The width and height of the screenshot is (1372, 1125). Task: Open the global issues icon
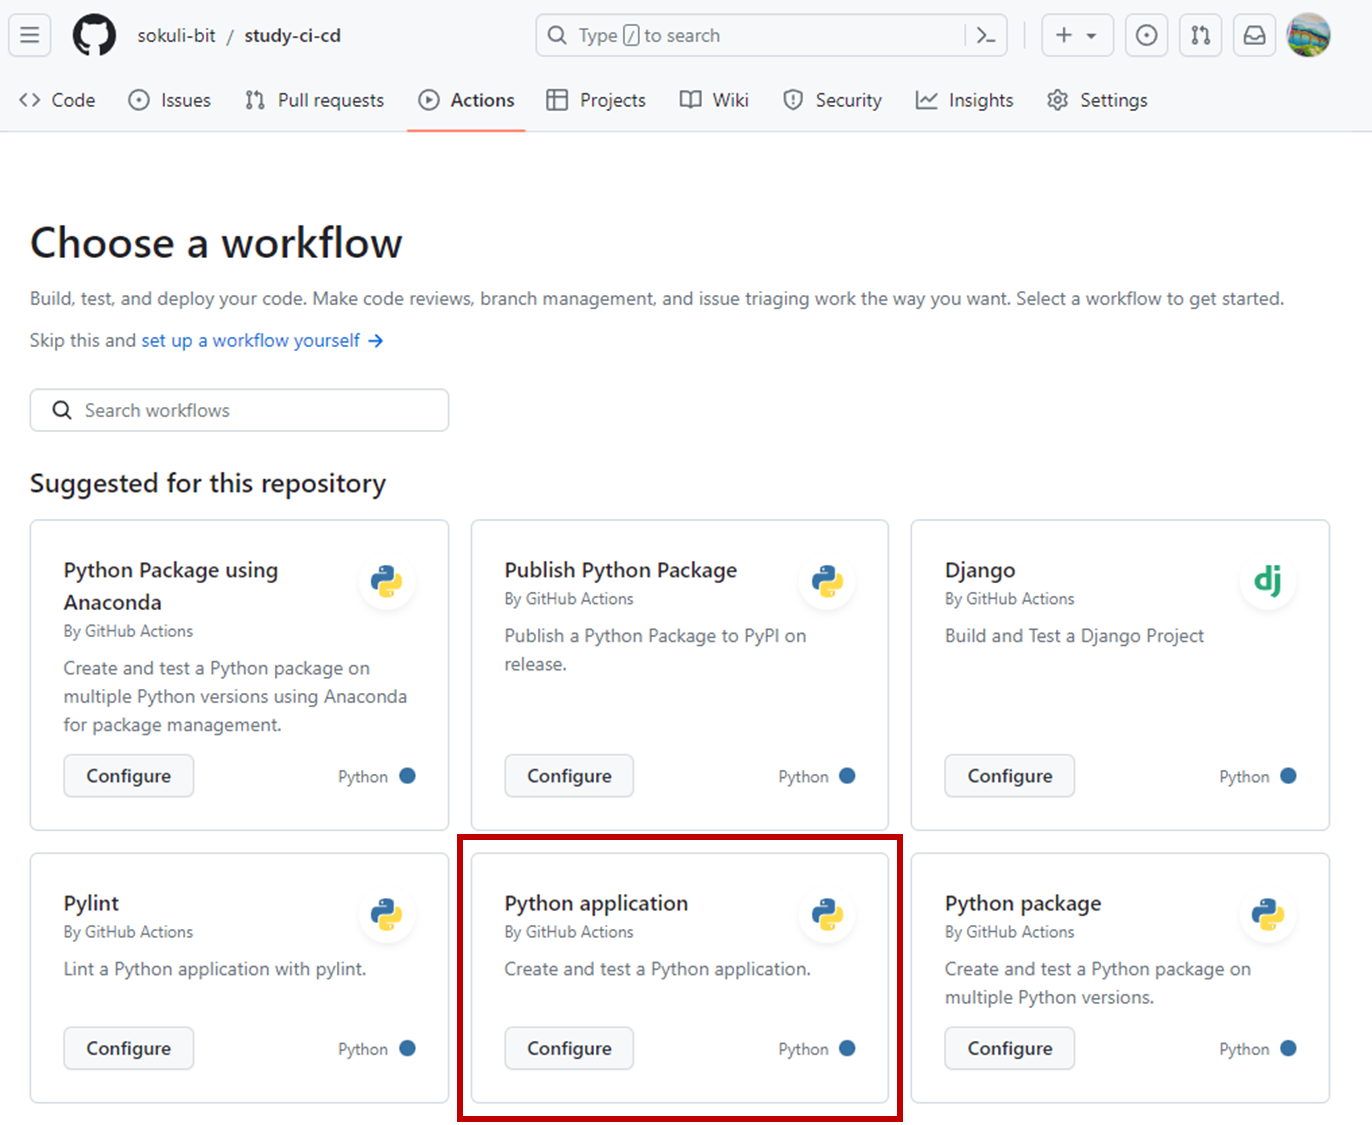coord(1147,35)
